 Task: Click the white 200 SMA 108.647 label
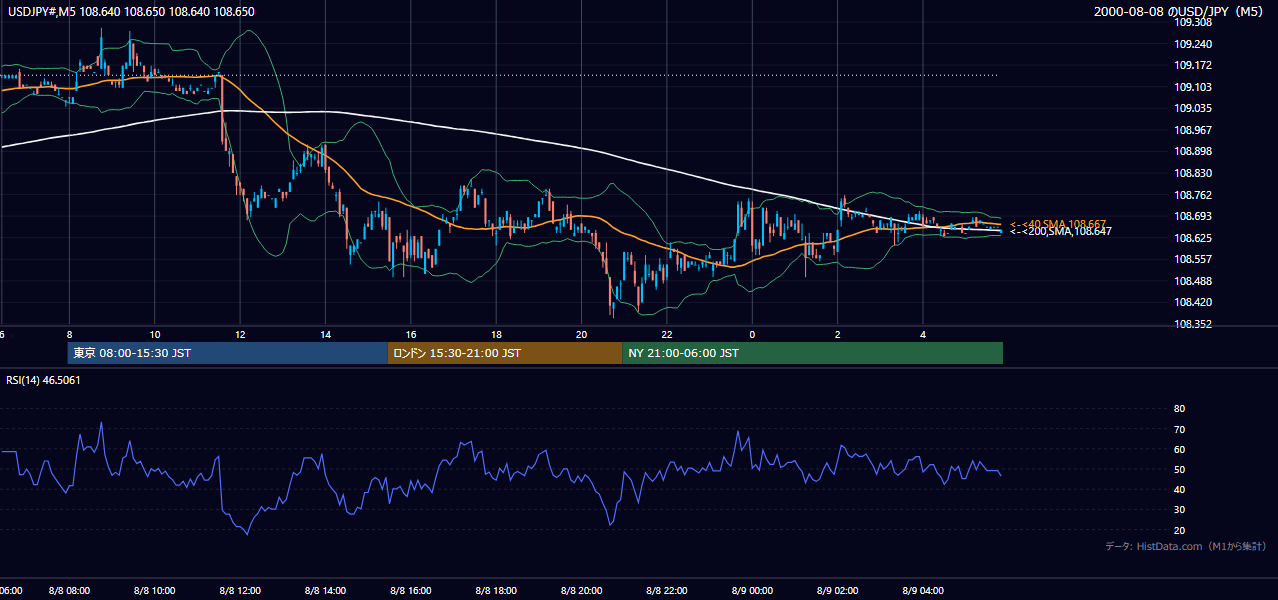coord(1060,231)
